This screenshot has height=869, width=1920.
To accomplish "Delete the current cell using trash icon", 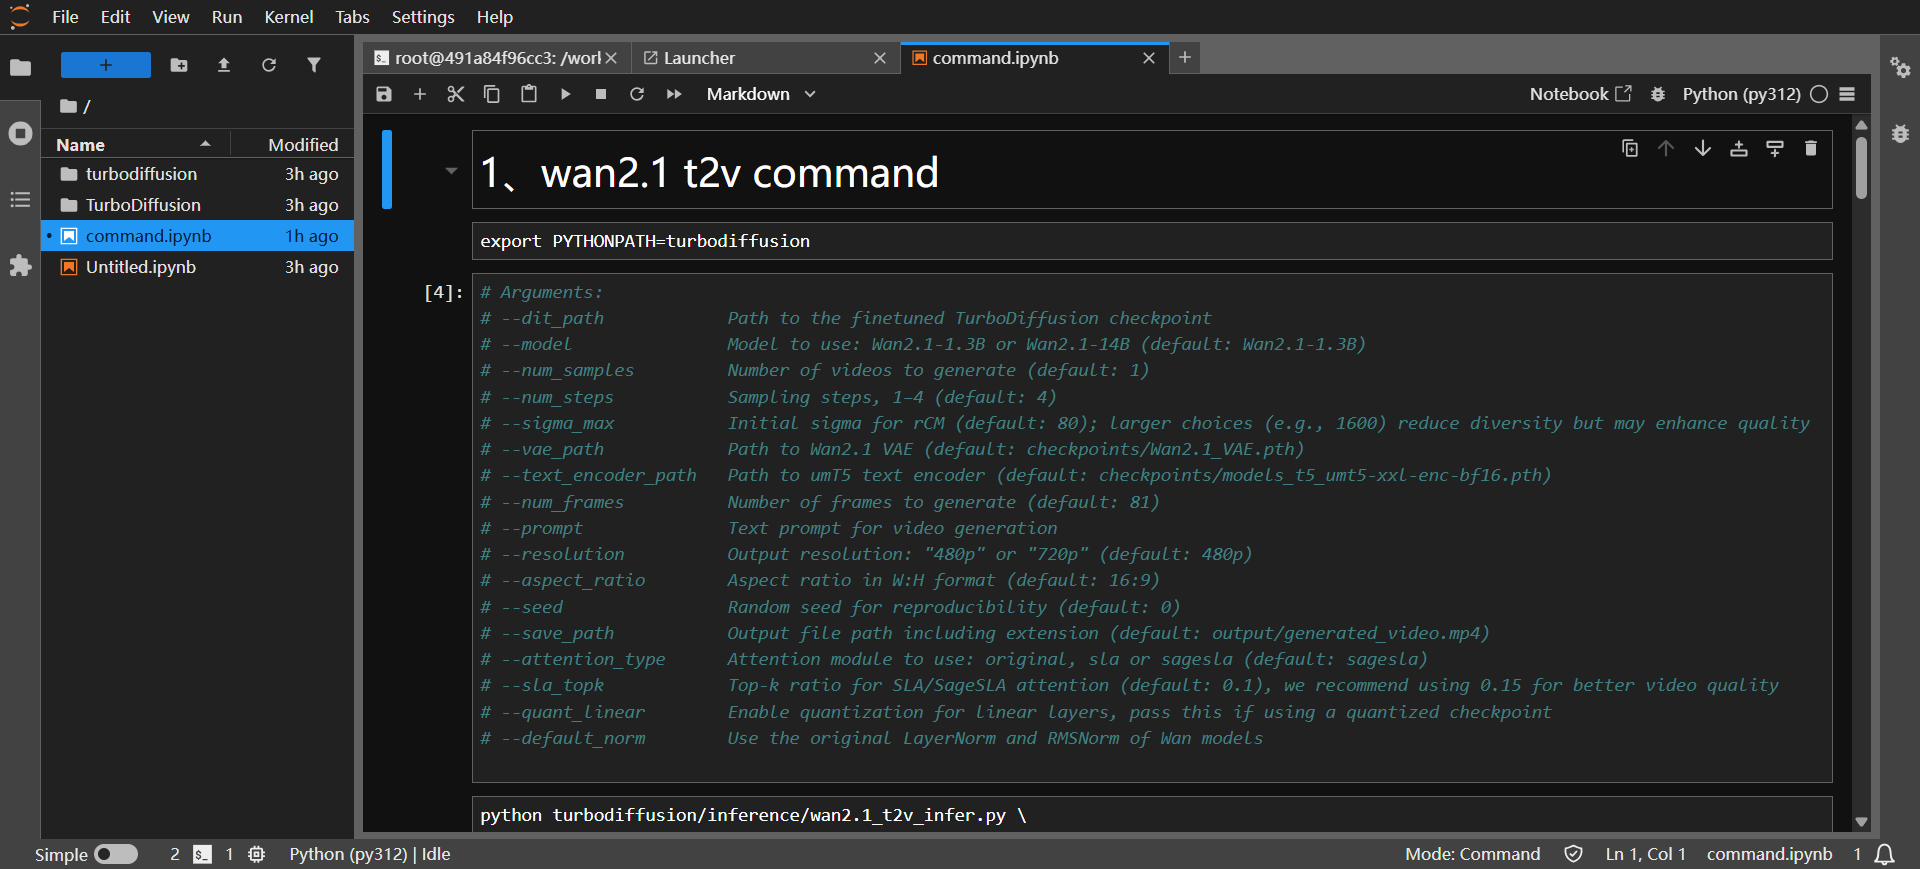I will pos(1810,149).
